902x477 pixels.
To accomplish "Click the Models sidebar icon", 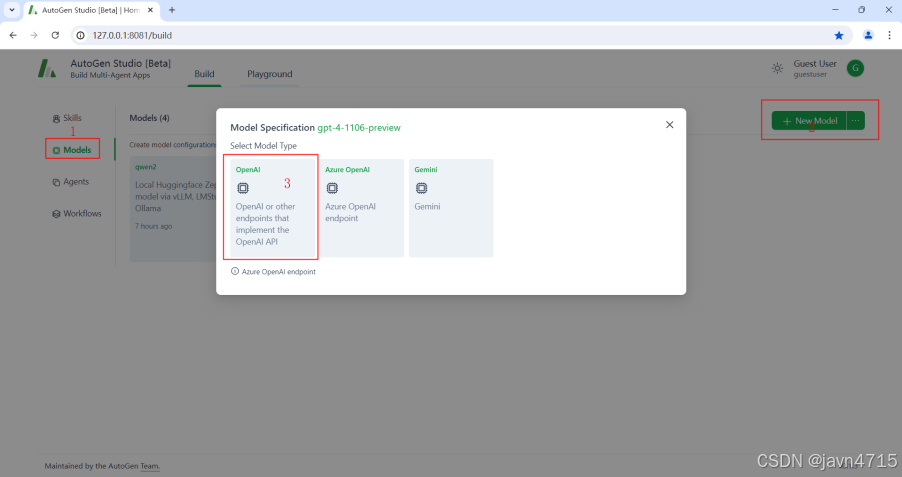I will coord(56,150).
